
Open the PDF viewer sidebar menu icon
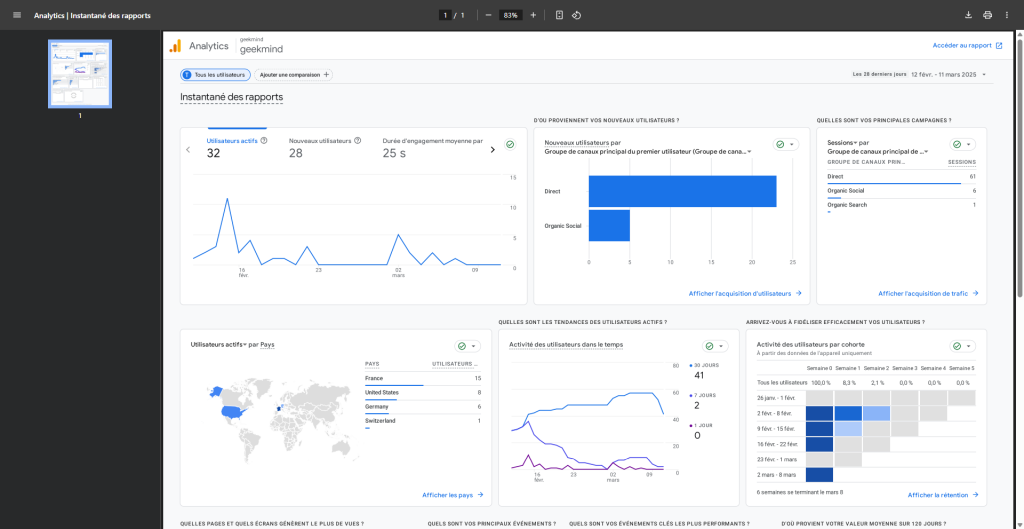(17, 15)
